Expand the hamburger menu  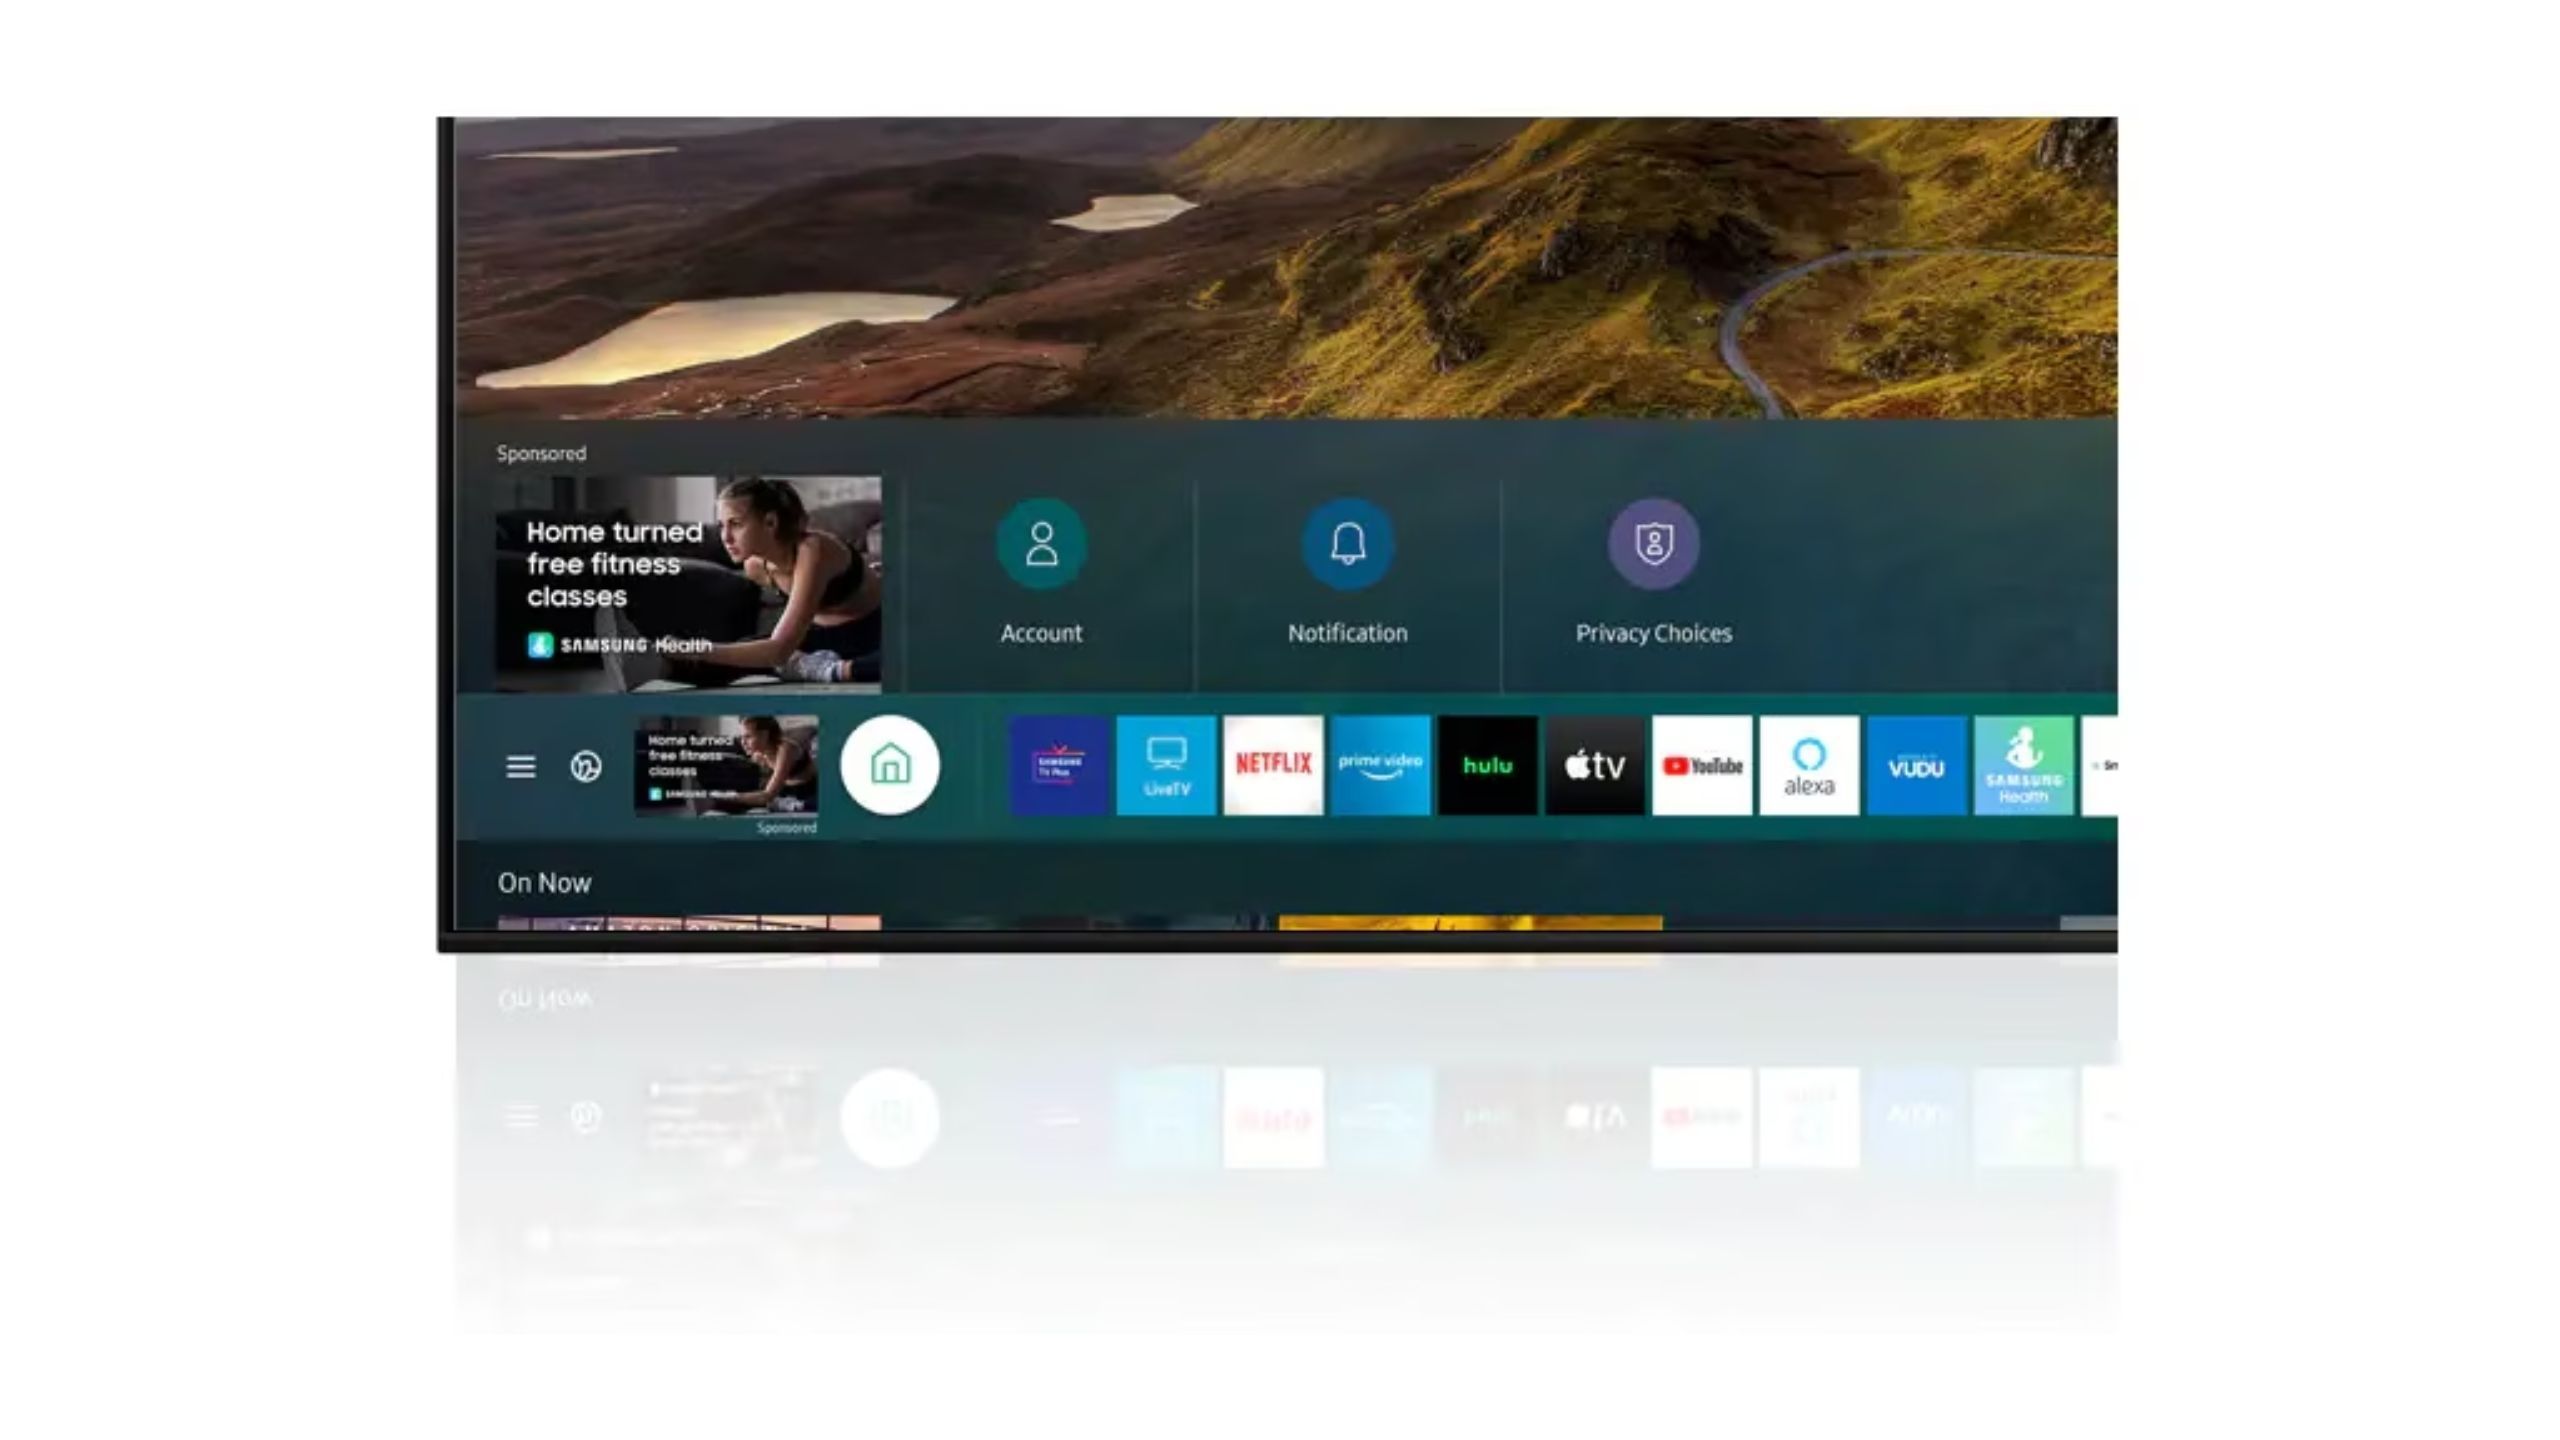coord(520,765)
